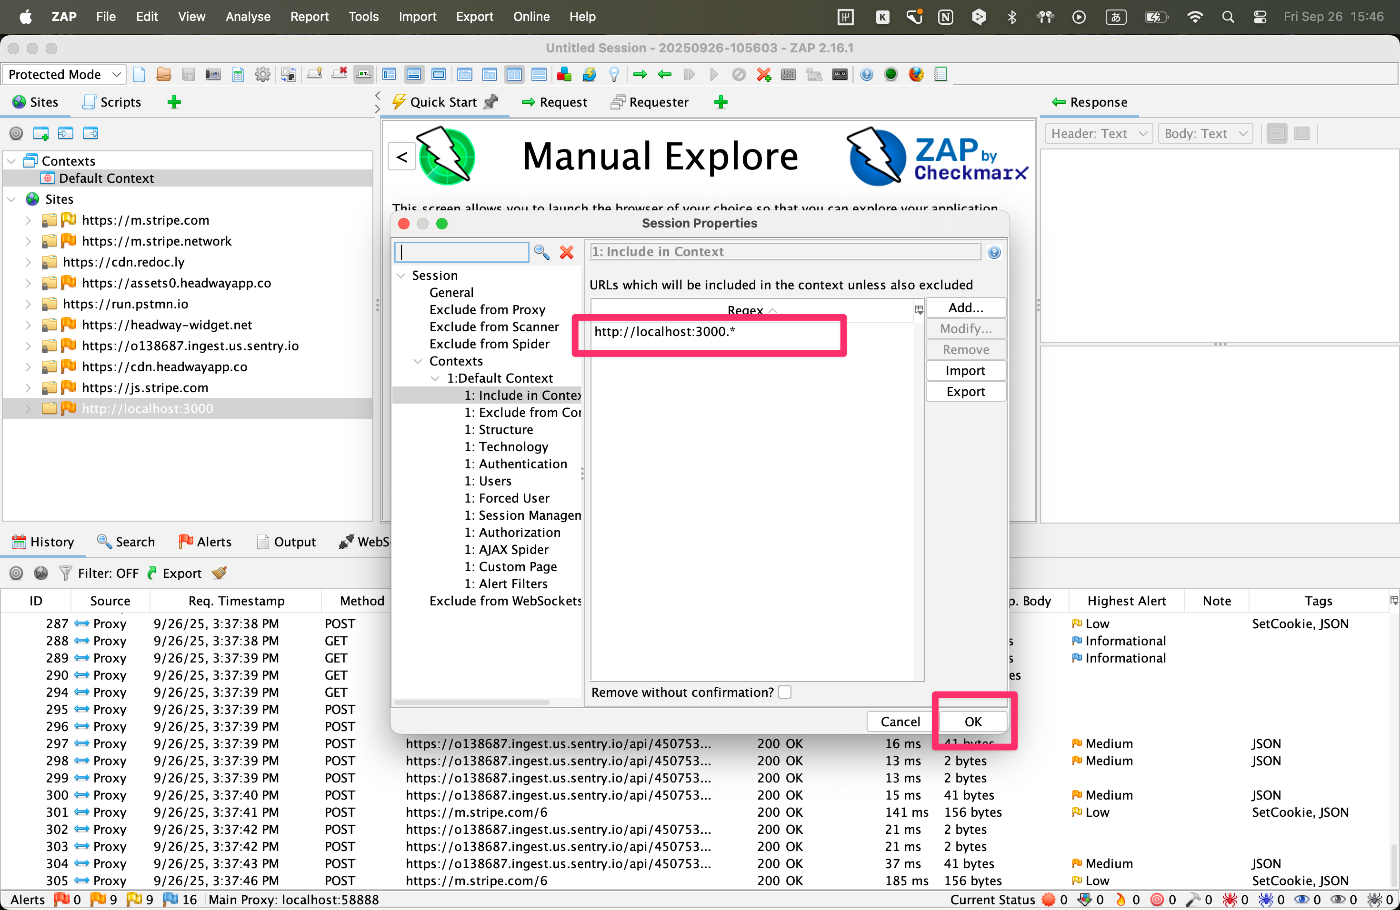Click the green right-arrow step icon
This screenshot has height=910, width=1400.
click(640, 74)
